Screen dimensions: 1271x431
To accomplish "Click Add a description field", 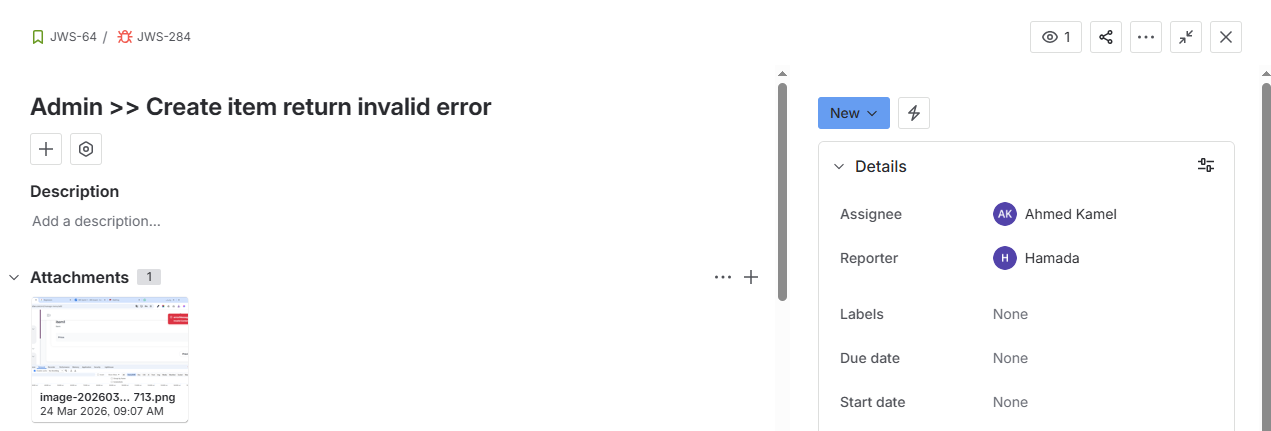I will [x=96, y=221].
